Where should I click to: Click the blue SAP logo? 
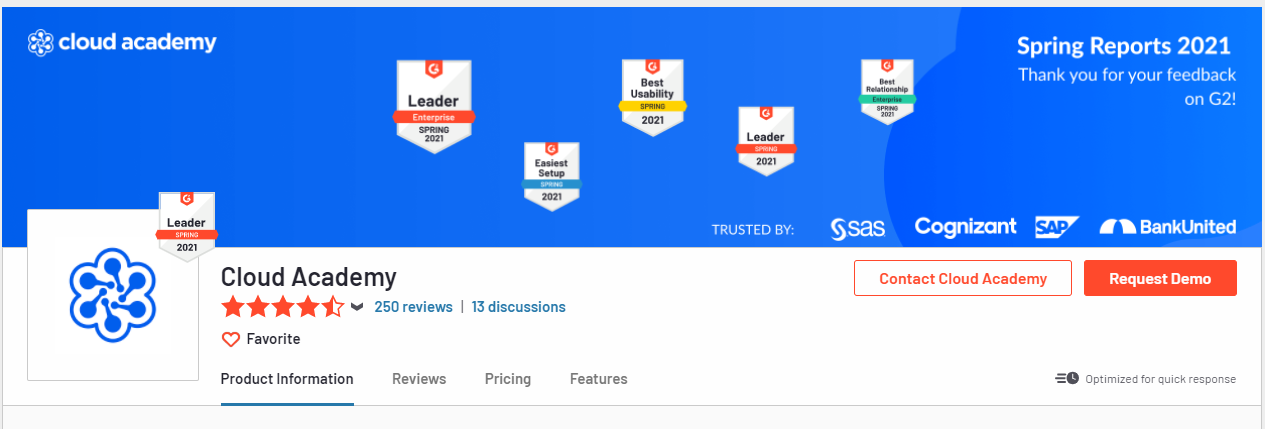(x=1057, y=227)
